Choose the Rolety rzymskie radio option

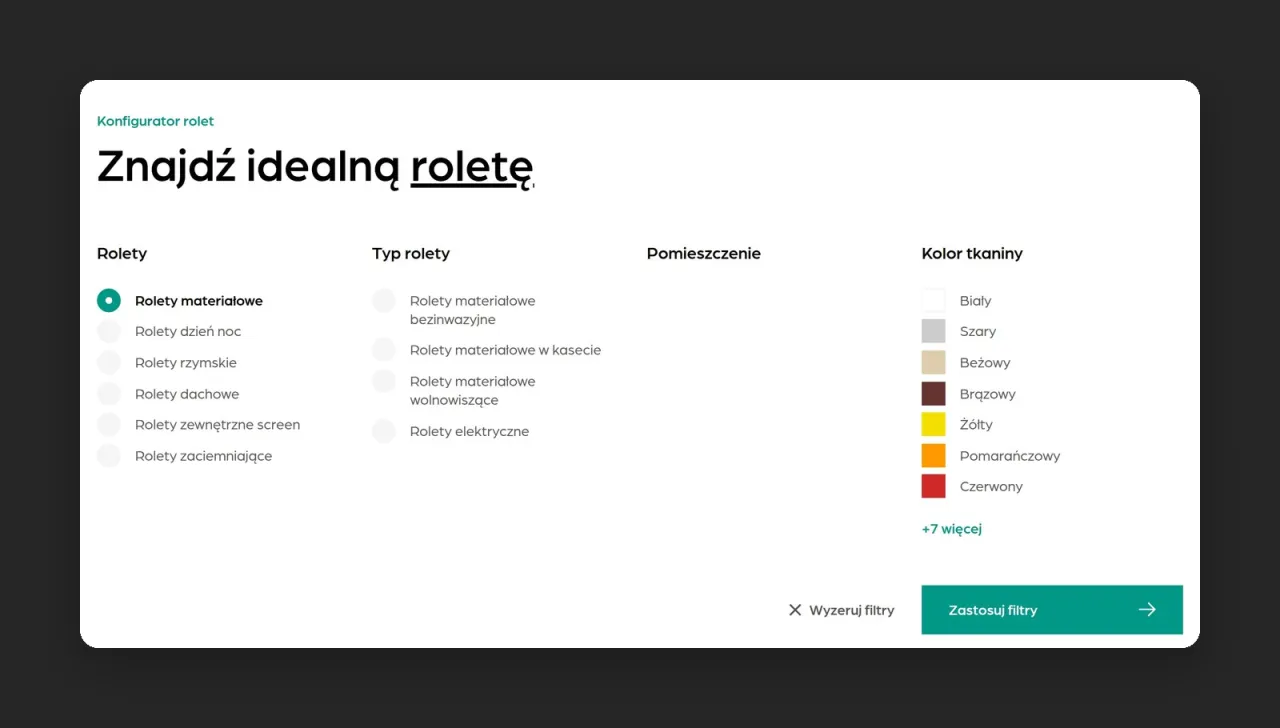tap(109, 362)
